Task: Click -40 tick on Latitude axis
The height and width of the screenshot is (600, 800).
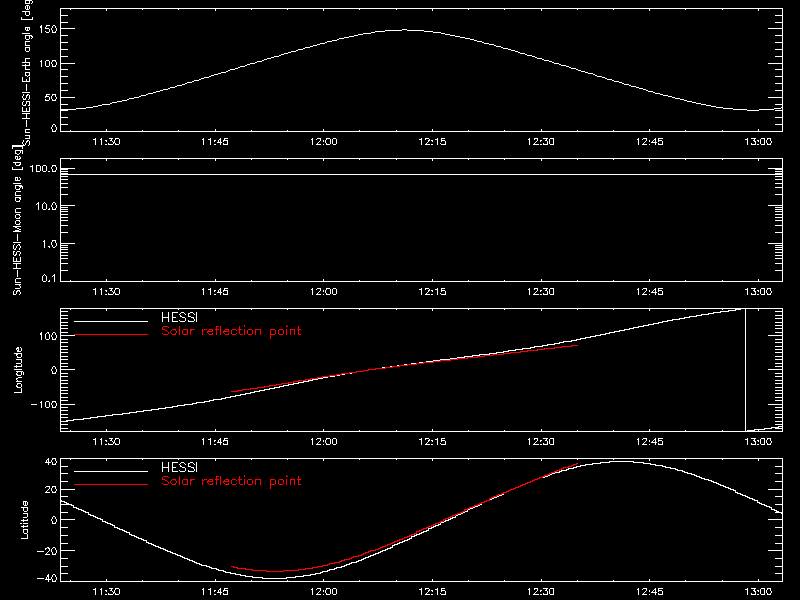Action: [47, 579]
